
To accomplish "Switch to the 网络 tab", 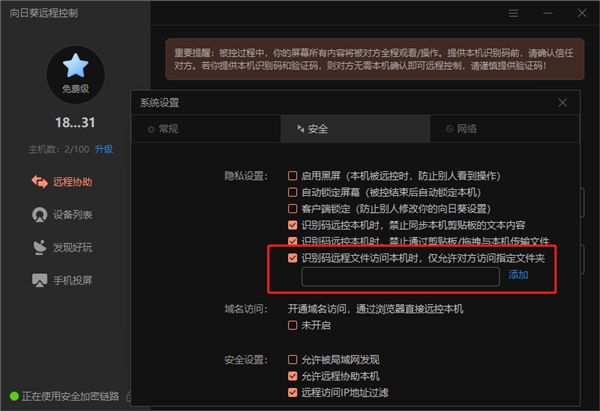I will tap(505, 129).
